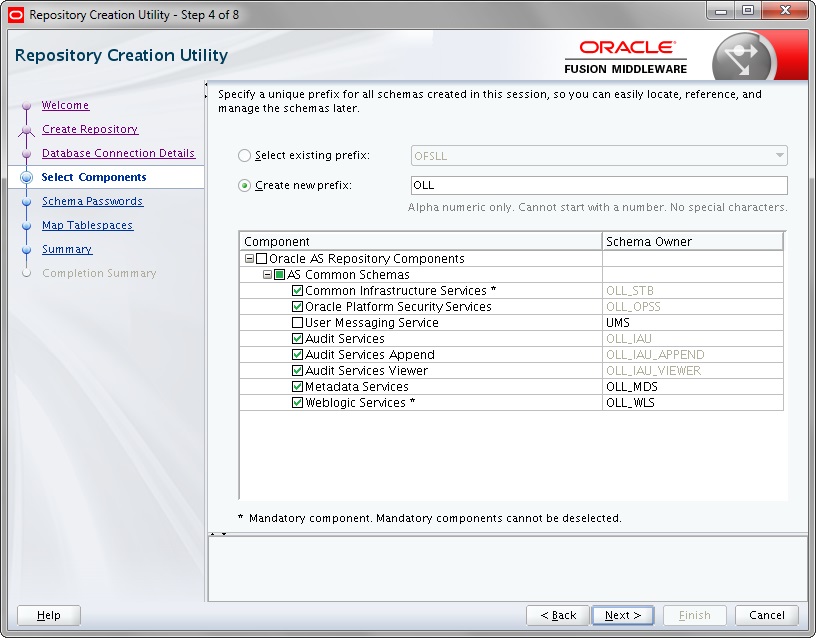Click the Next button
816x638 pixels.
click(623, 615)
